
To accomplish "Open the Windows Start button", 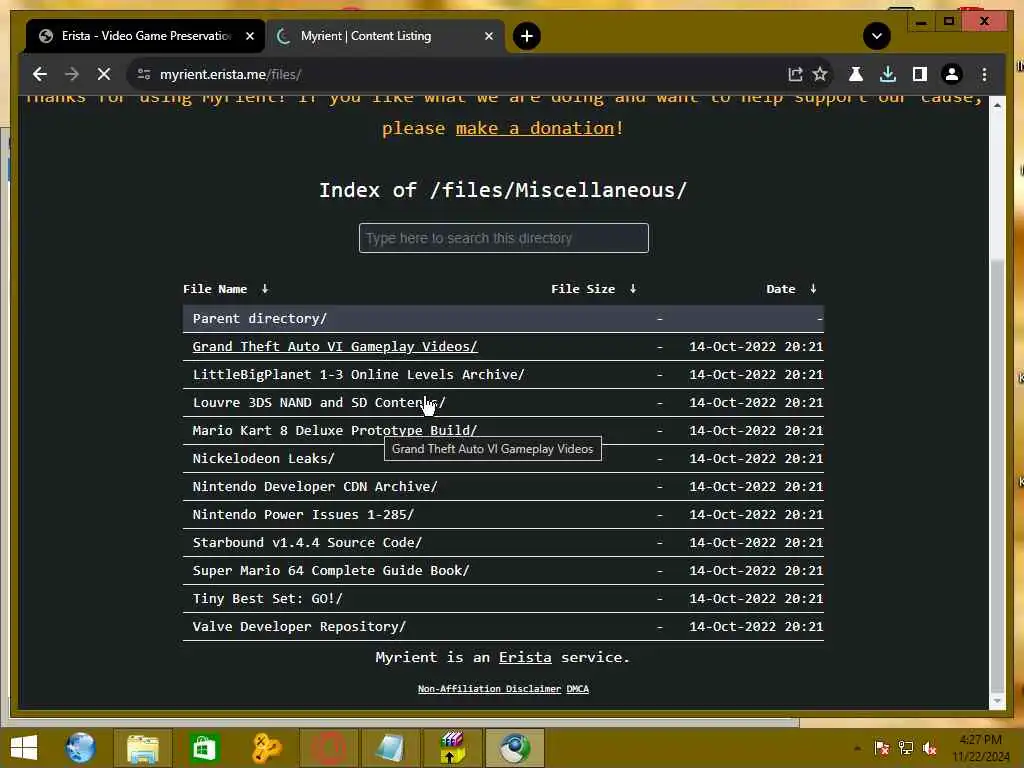I will [x=24, y=748].
